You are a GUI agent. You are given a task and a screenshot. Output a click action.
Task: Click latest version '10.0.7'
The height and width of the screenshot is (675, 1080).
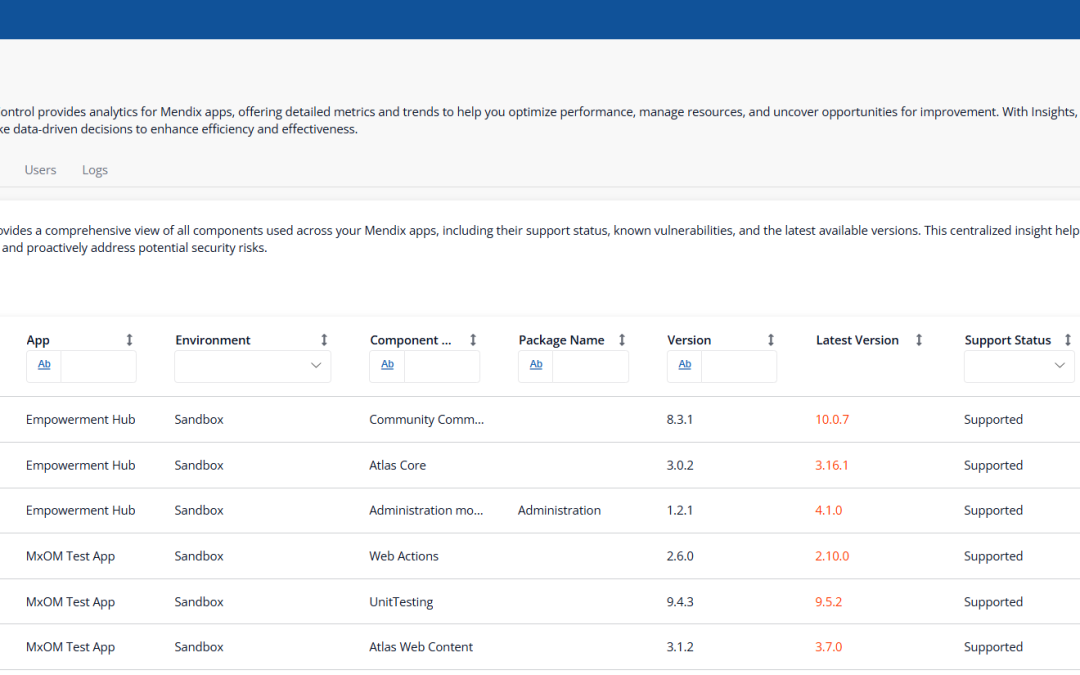click(832, 419)
